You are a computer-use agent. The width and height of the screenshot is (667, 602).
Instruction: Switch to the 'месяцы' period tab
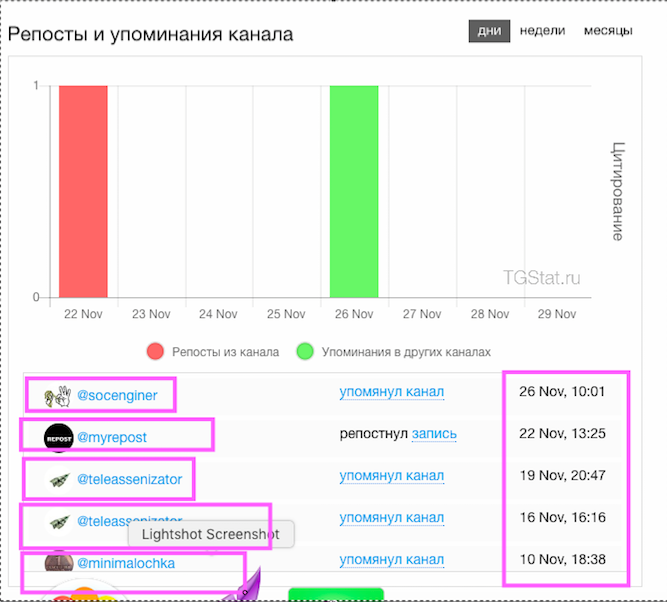(608, 31)
